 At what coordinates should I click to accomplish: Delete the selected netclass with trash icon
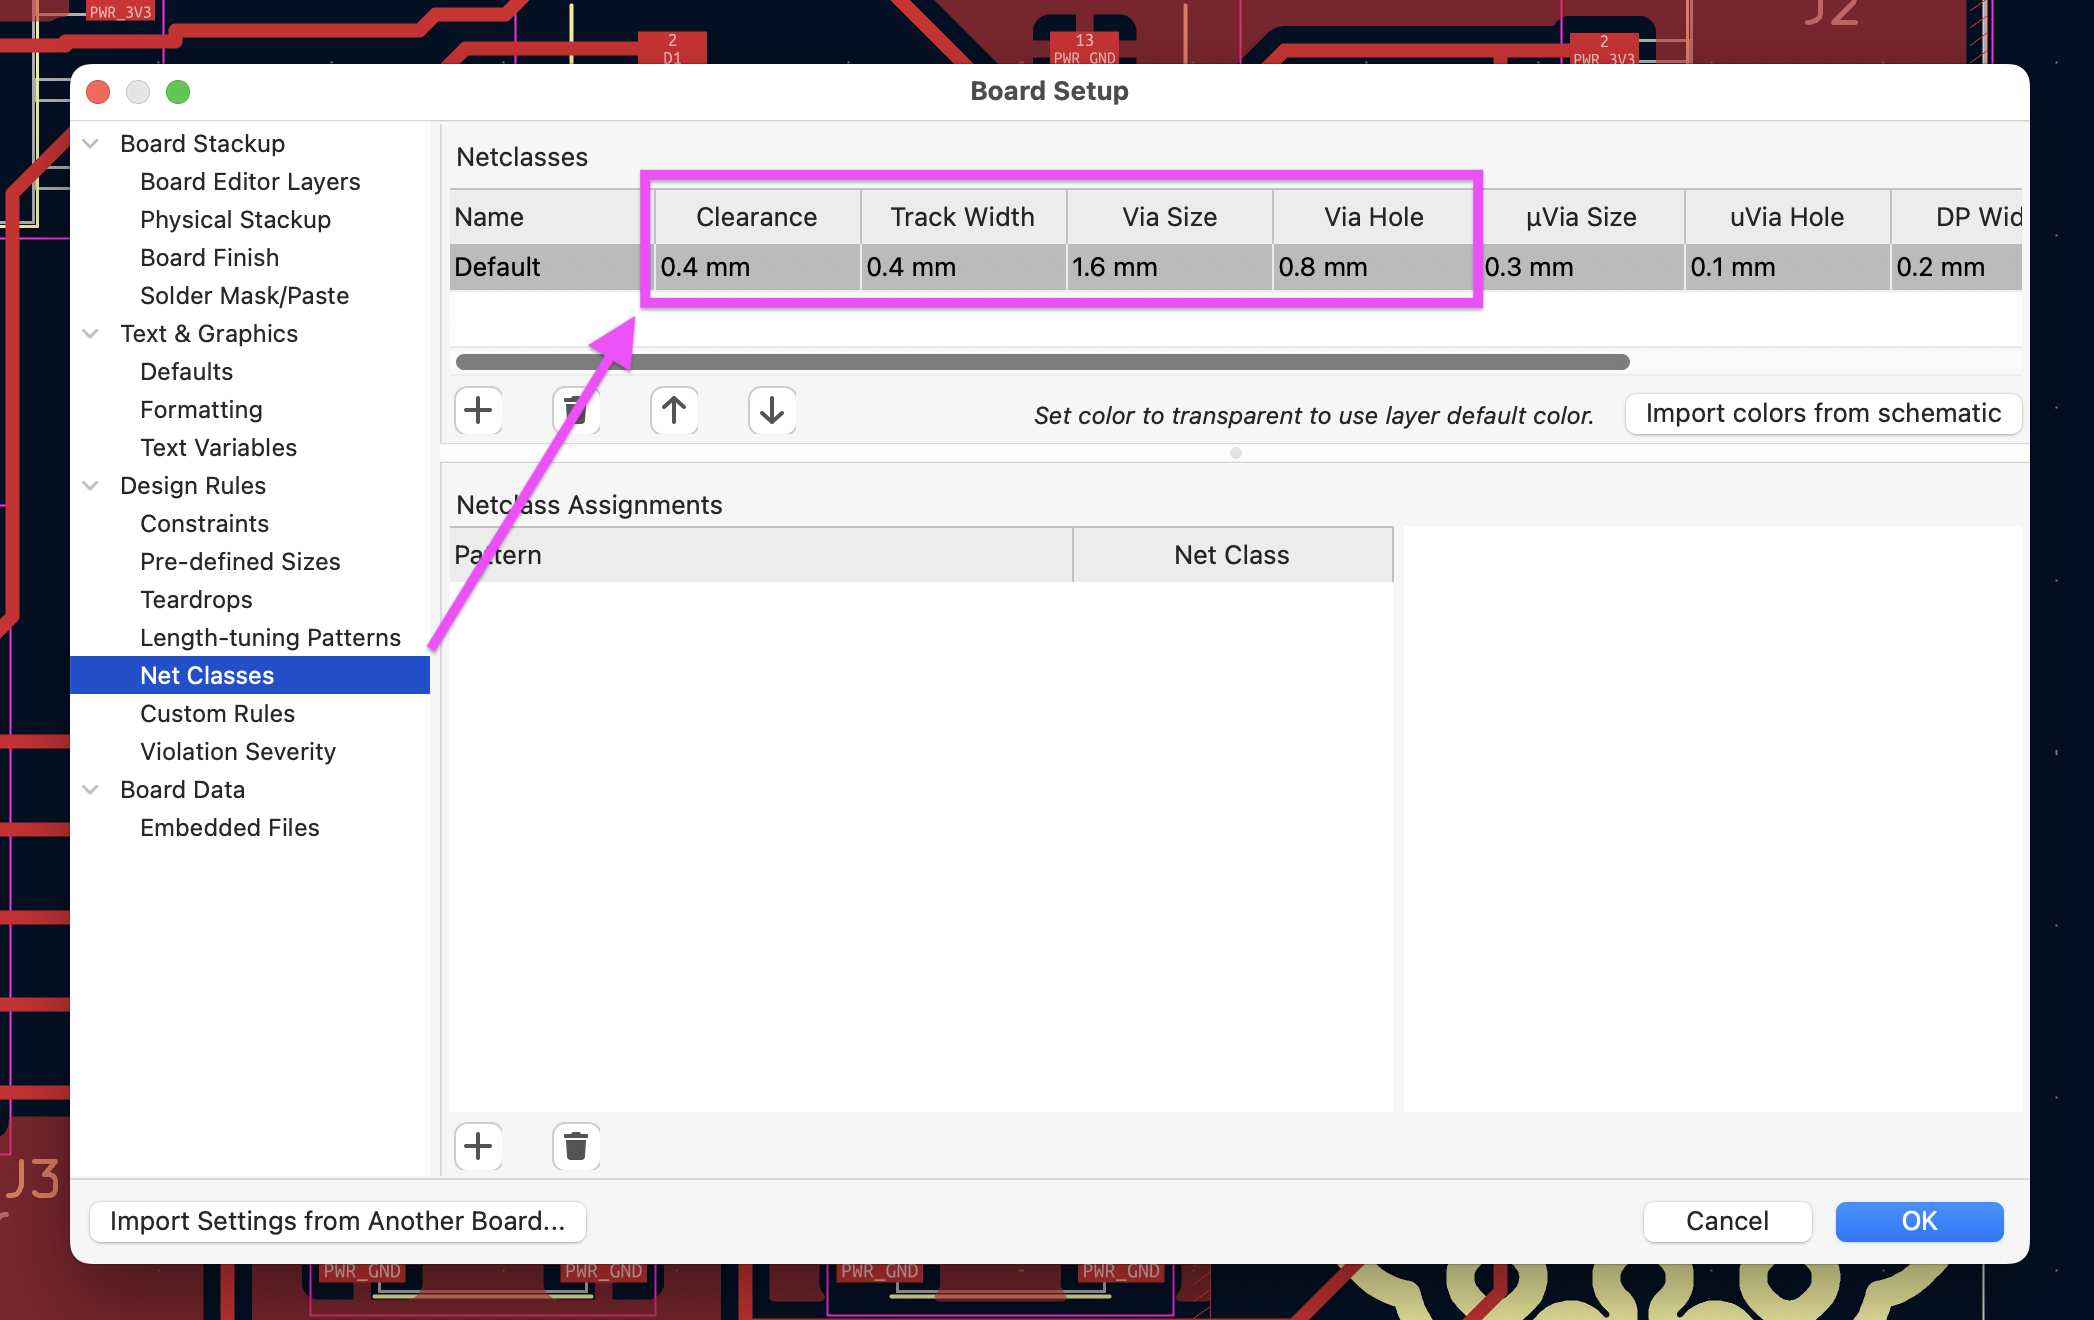tap(576, 410)
